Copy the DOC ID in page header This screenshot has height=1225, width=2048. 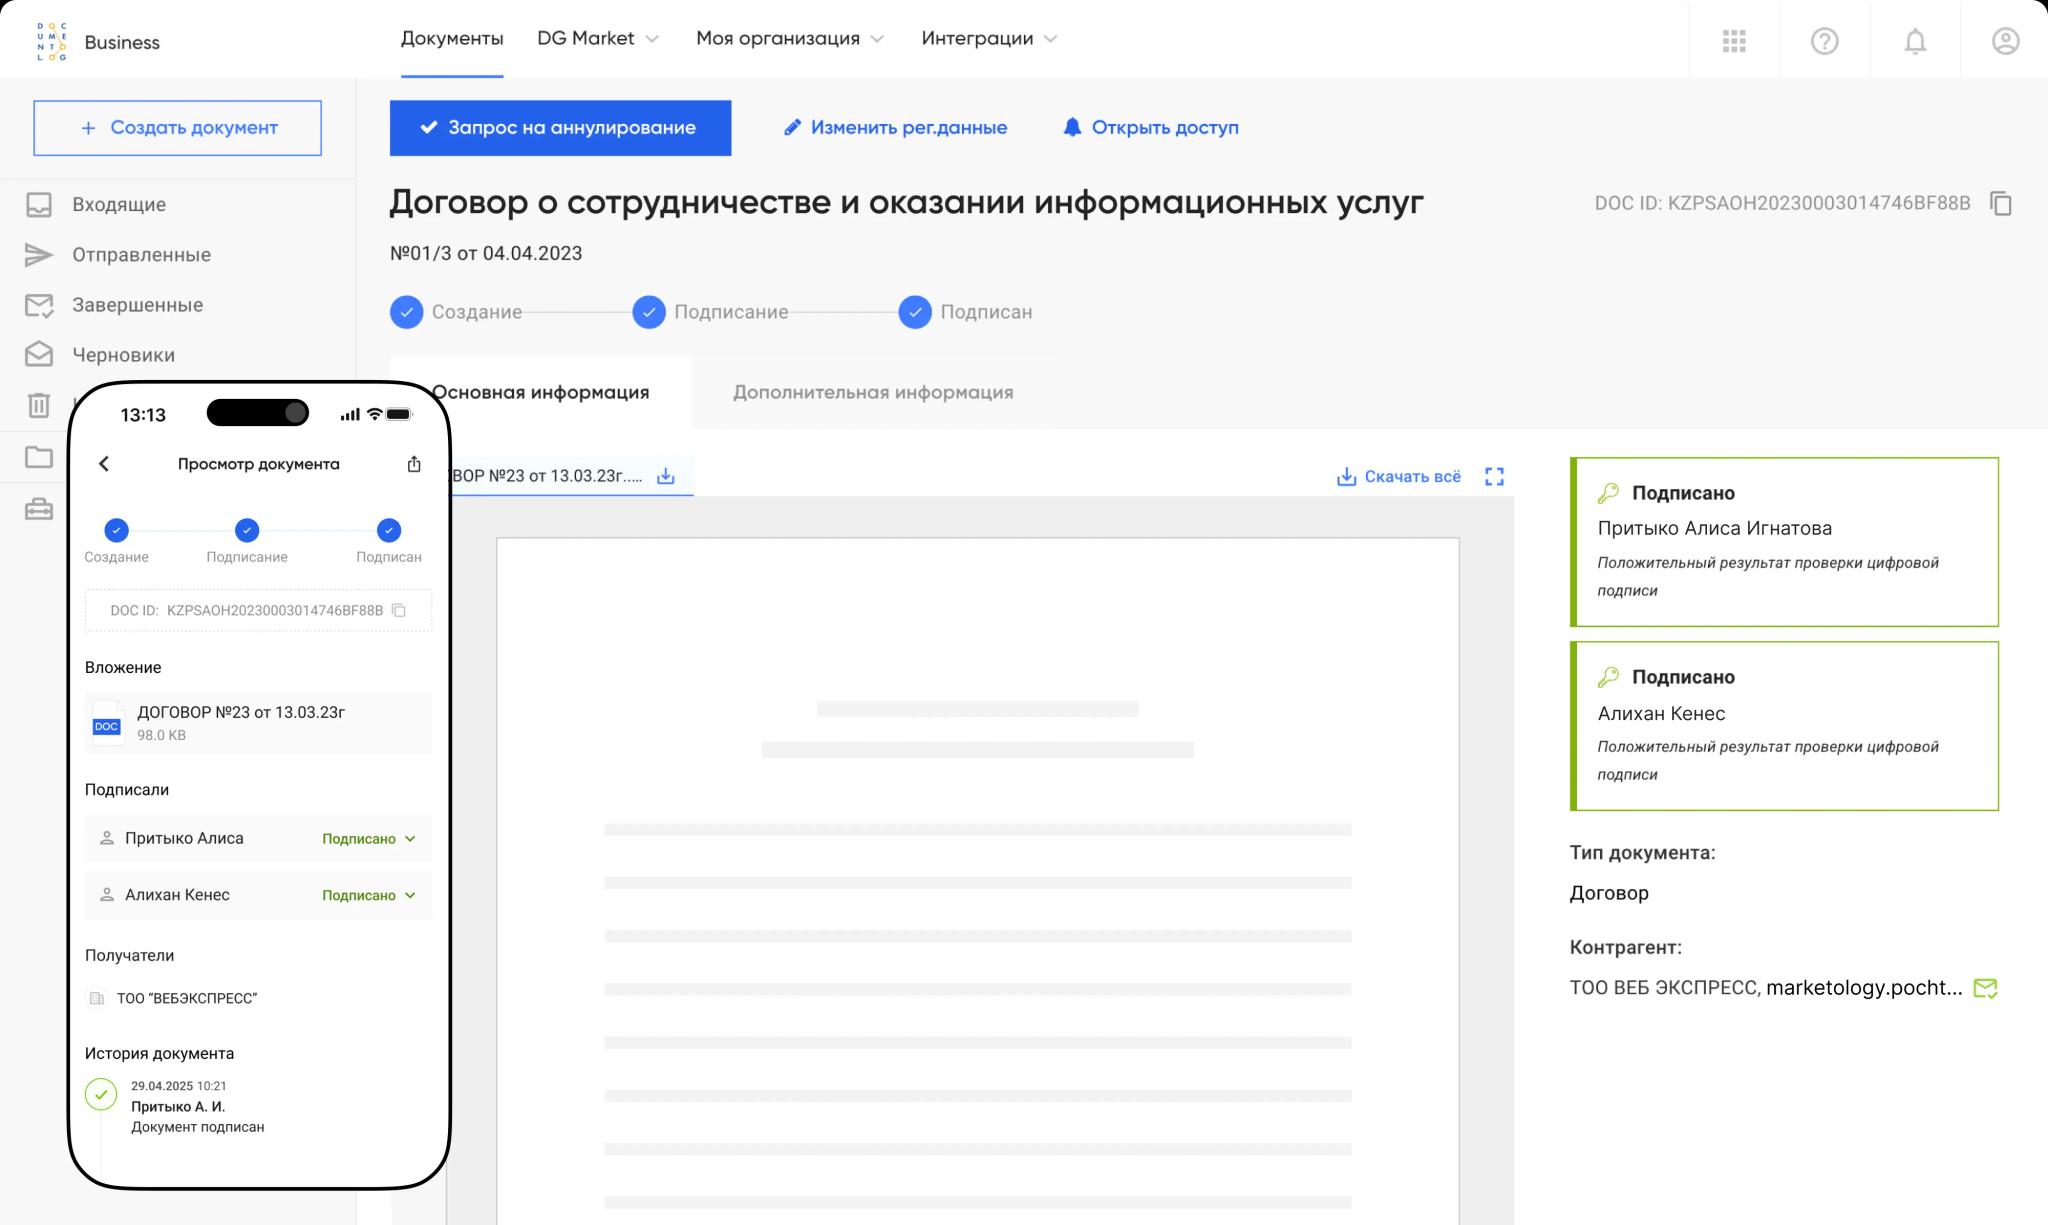tap(2001, 203)
